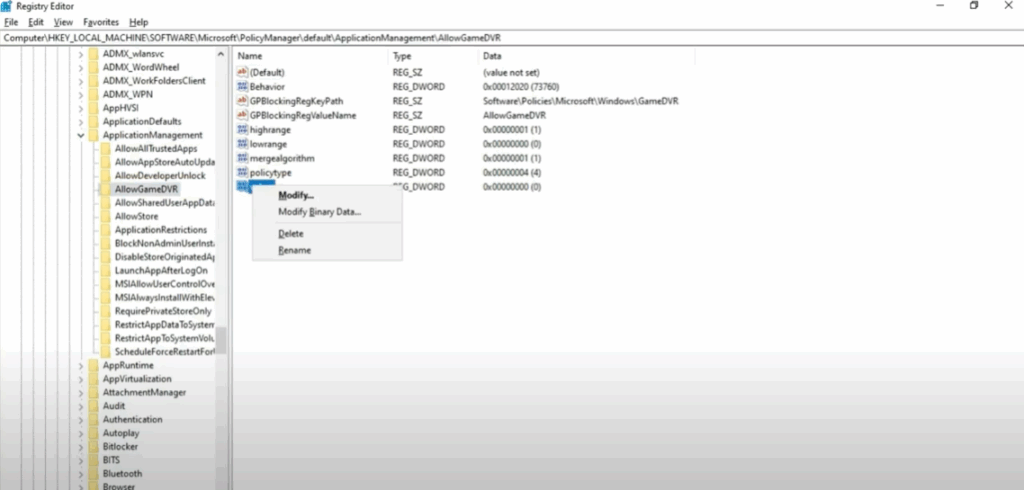Click the policytype DWORD value icon
The width and height of the screenshot is (1024, 490).
(x=242, y=173)
